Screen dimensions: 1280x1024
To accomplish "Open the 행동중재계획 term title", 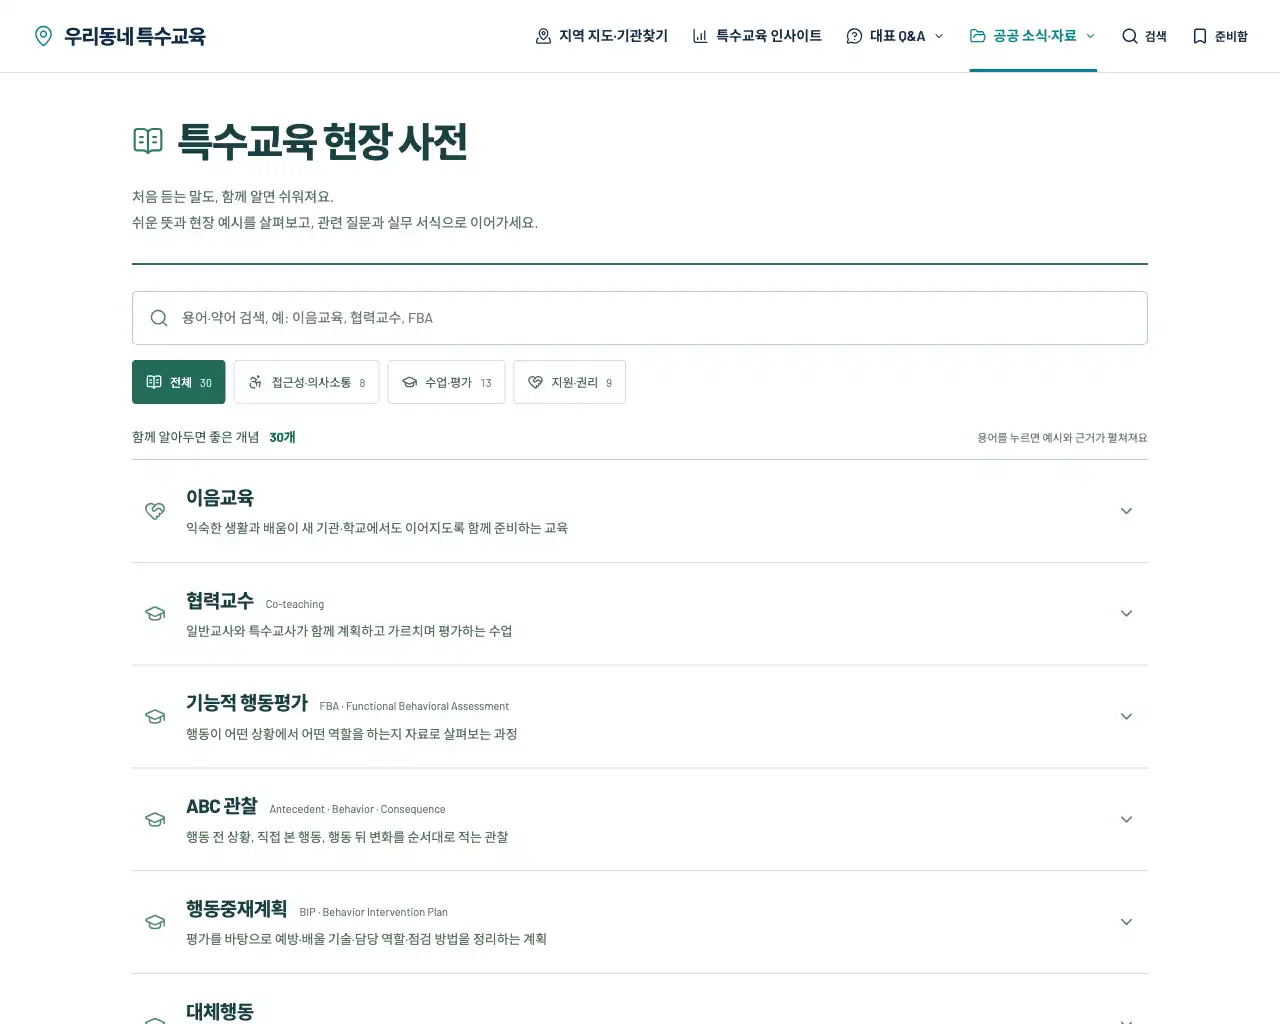I will coord(237,909).
